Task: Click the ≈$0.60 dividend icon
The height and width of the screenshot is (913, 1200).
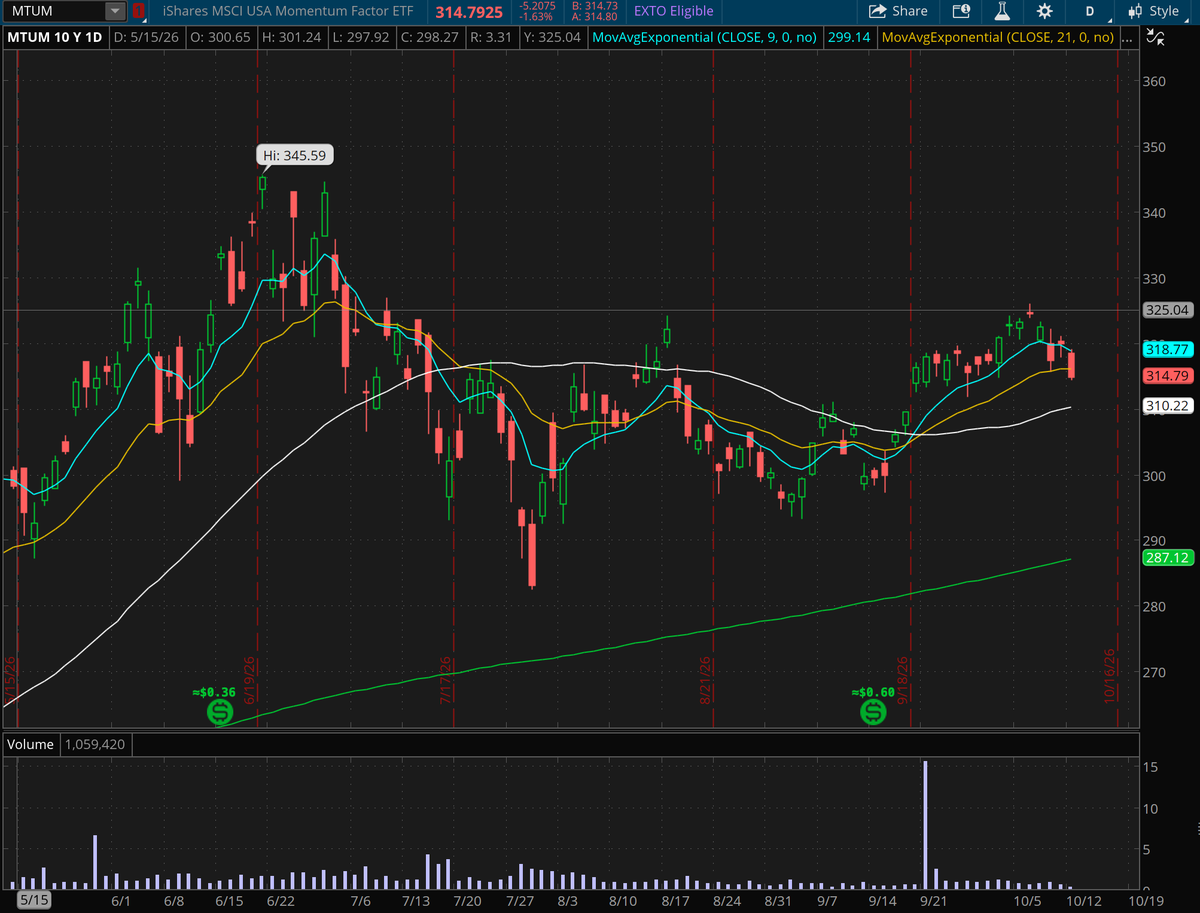Action: (x=873, y=712)
